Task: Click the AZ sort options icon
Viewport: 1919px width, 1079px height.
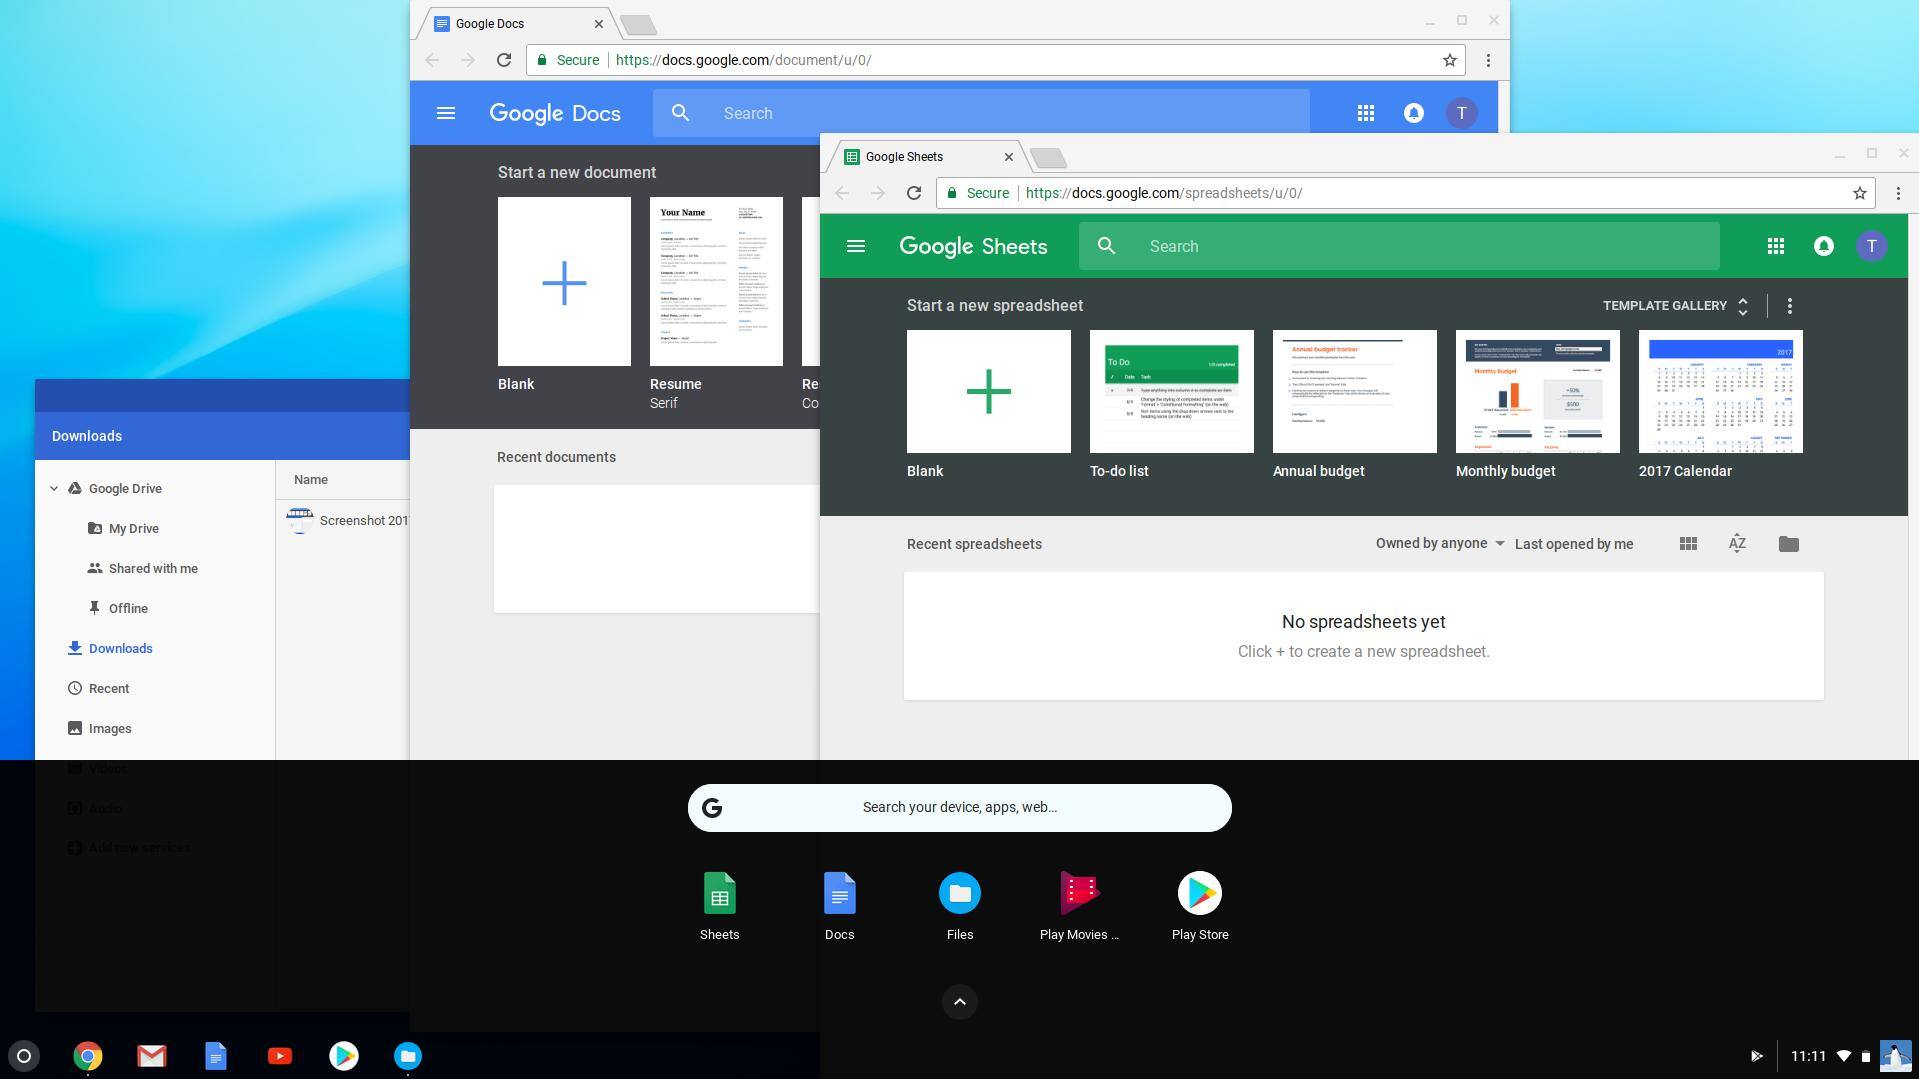Action: pyautogui.click(x=1737, y=544)
